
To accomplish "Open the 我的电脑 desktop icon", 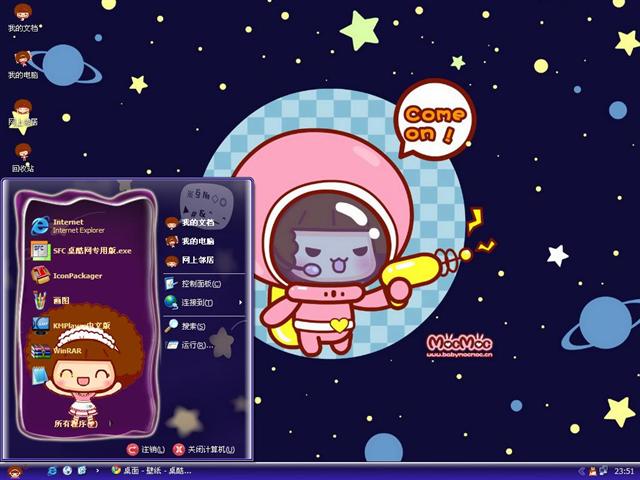I will tap(23, 64).
